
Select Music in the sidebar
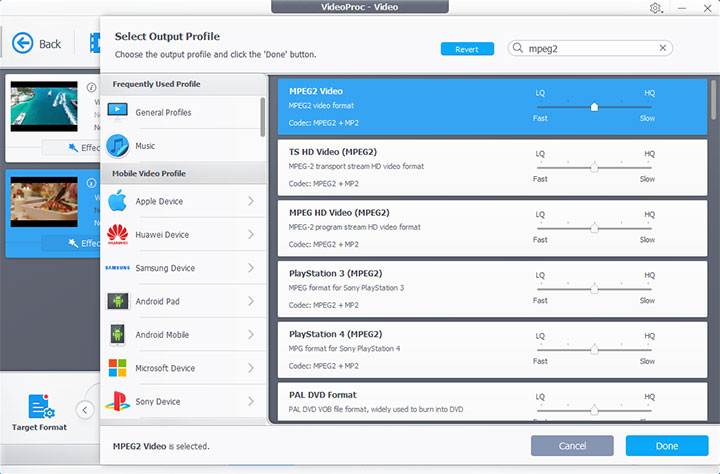(x=181, y=146)
